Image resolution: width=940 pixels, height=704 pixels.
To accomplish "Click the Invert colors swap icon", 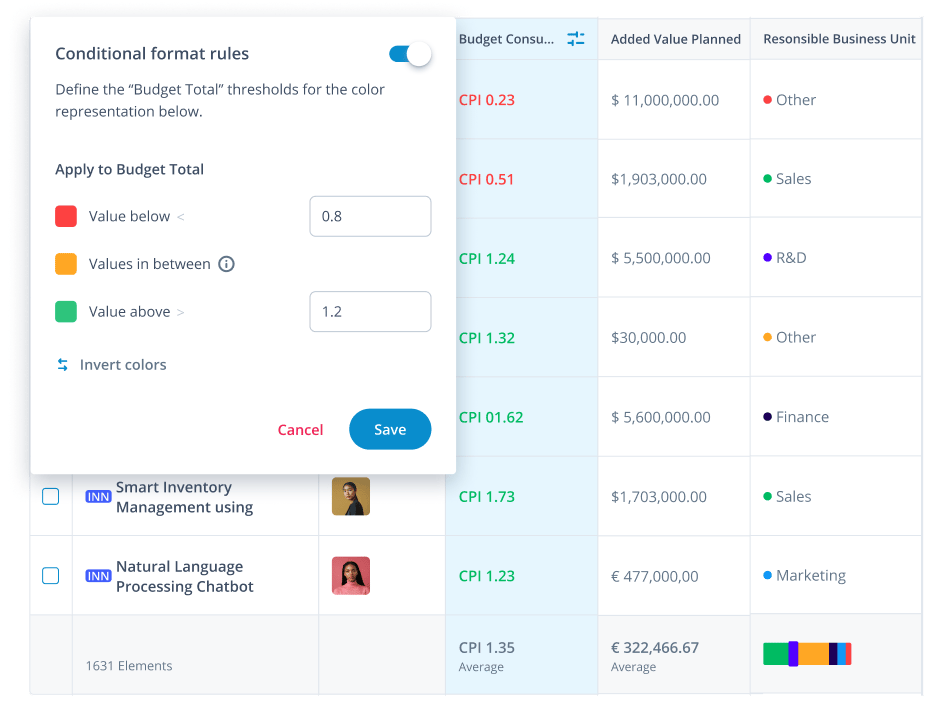I will 62,364.
